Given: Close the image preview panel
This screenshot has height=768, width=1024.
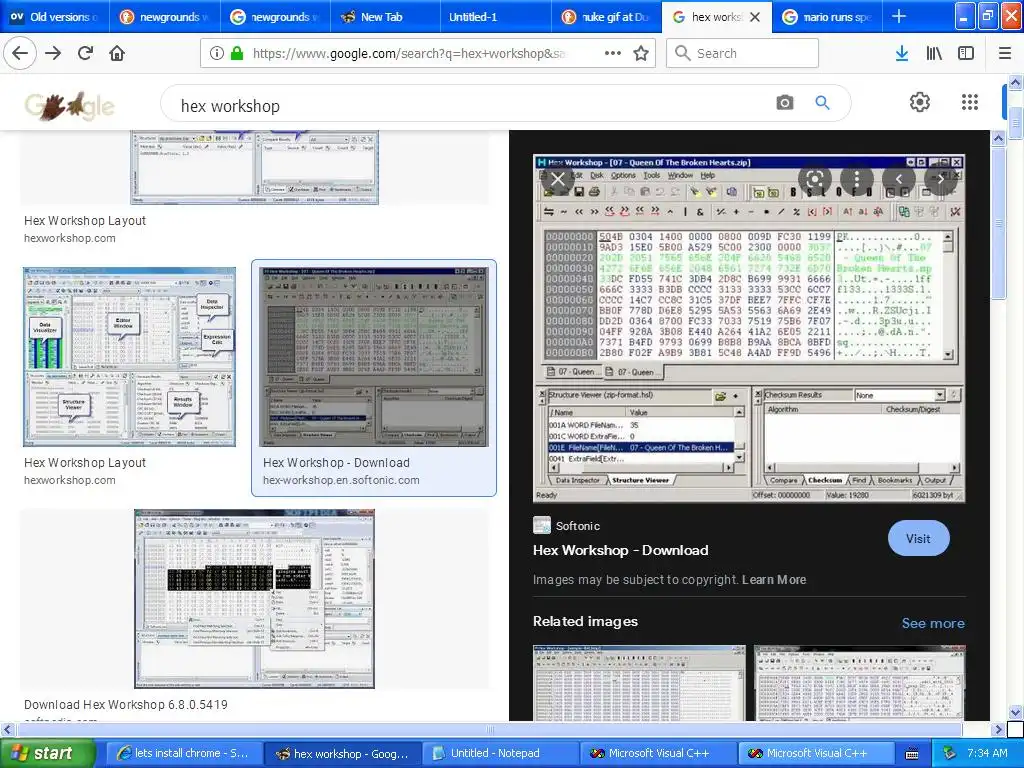Looking at the screenshot, I should click(558, 179).
